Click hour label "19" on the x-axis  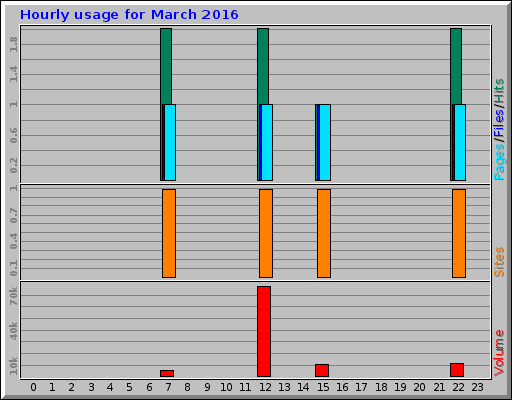click(x=400, y=387)
